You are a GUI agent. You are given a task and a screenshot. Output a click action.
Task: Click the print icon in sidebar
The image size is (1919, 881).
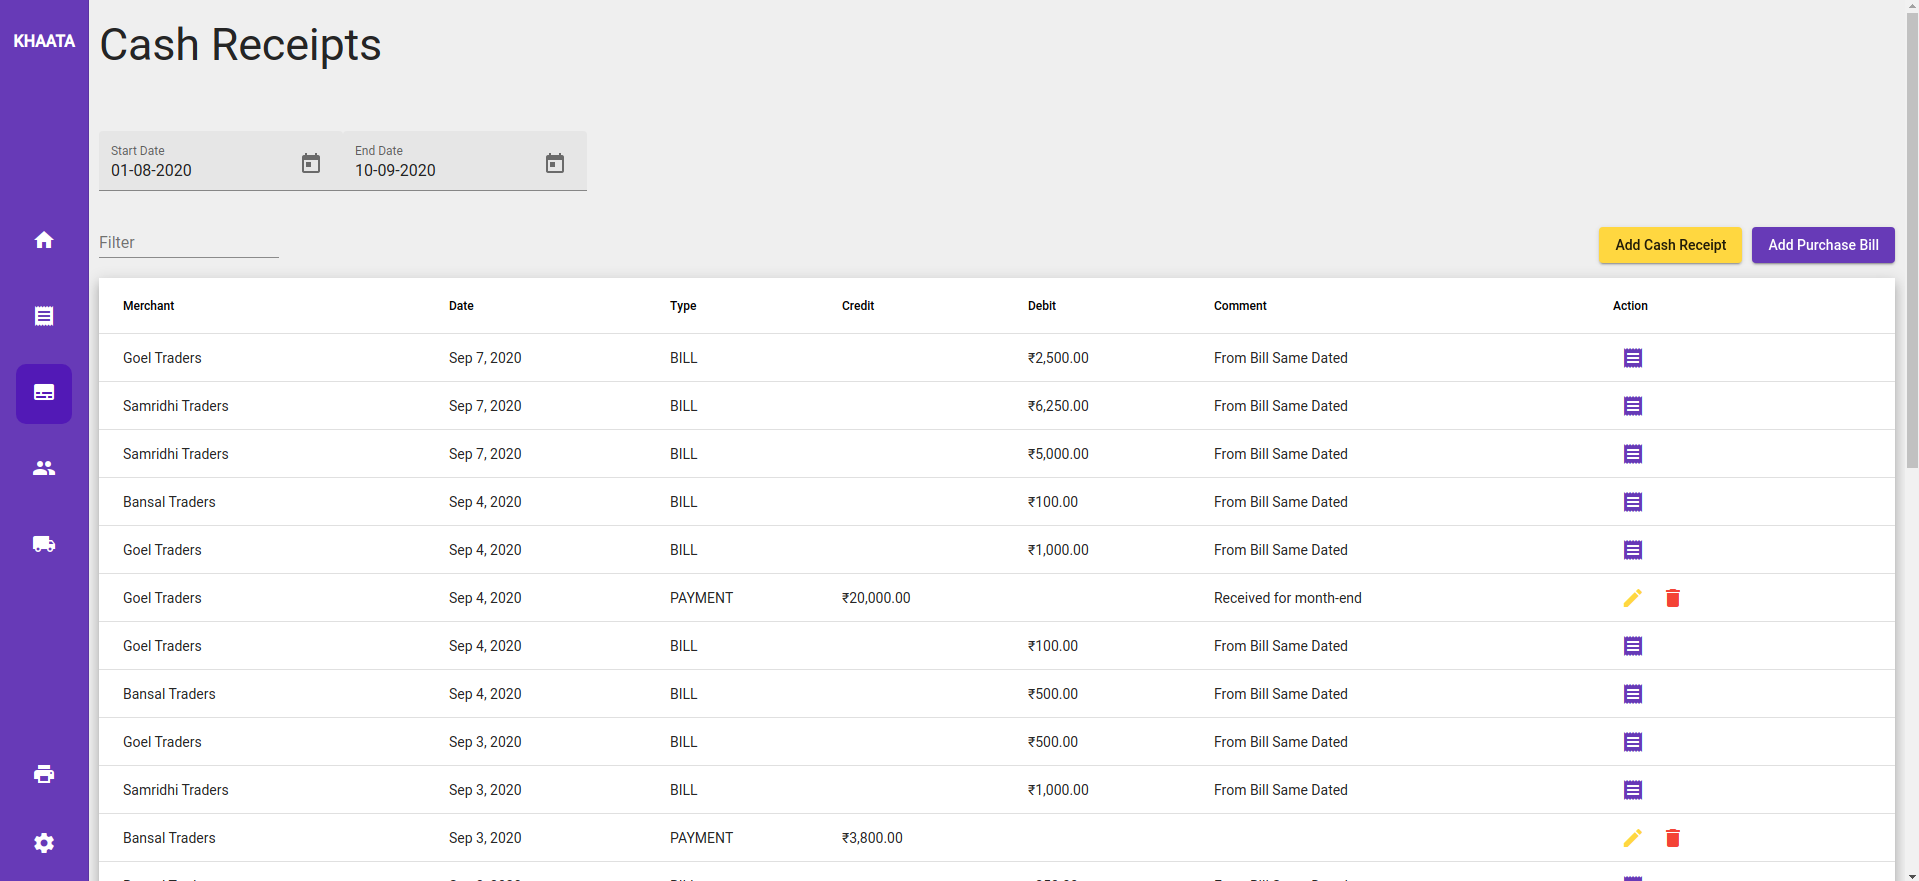pos(44,774)
